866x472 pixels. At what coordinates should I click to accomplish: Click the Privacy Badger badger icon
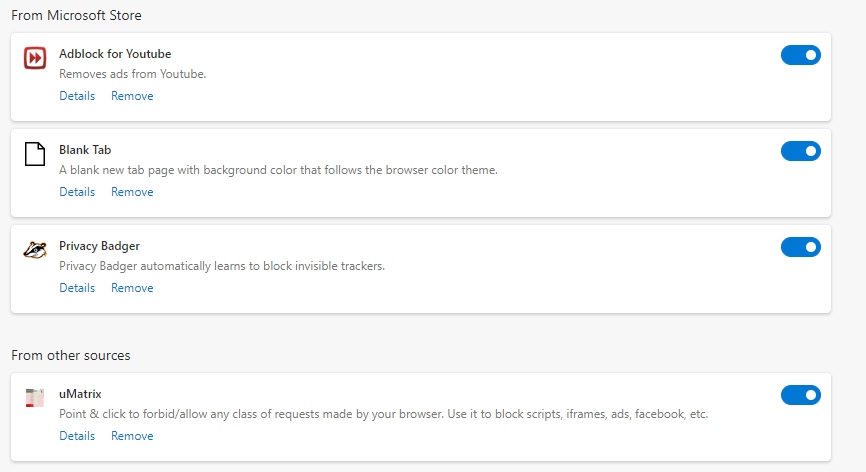[x=35, y=250]
